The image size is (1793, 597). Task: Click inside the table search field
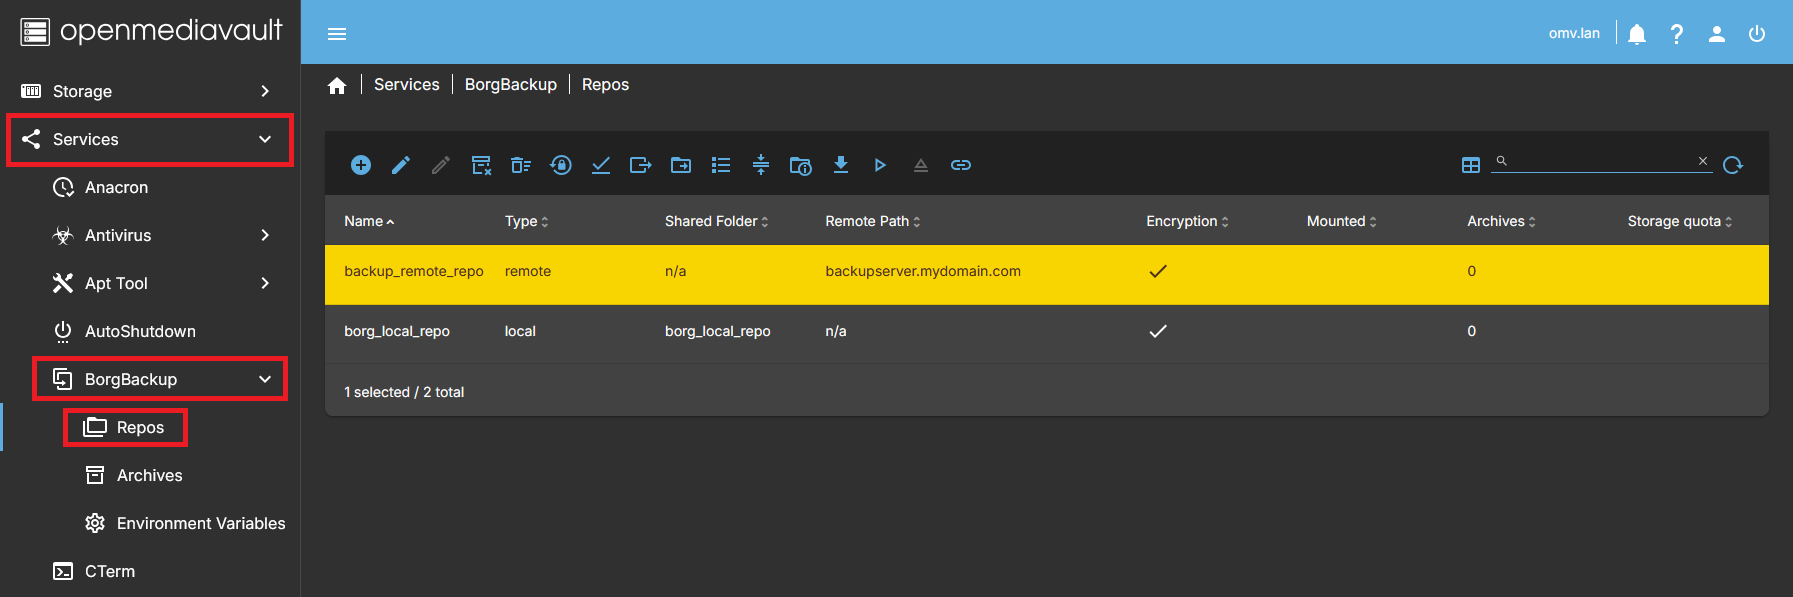[x=1600, y=161]
